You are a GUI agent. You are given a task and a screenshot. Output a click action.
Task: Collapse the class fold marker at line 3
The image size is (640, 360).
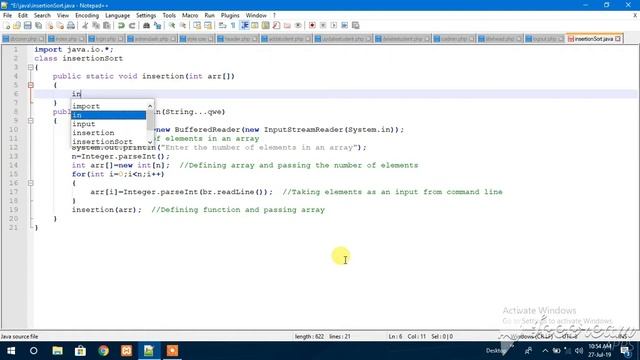(x=31, y=67)
